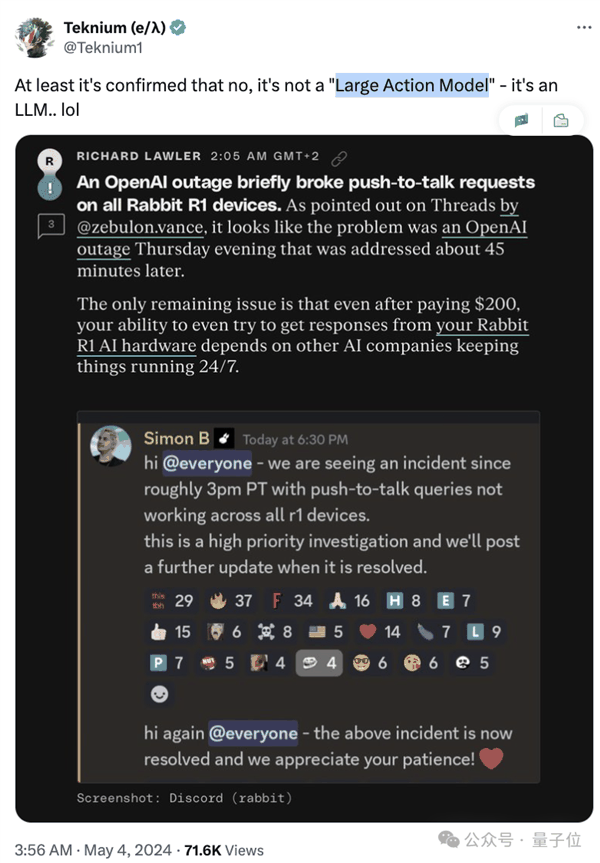Open the @Teknium1 handle link
Viewport: 600px width, 863px height.
[x=103, y=48]
